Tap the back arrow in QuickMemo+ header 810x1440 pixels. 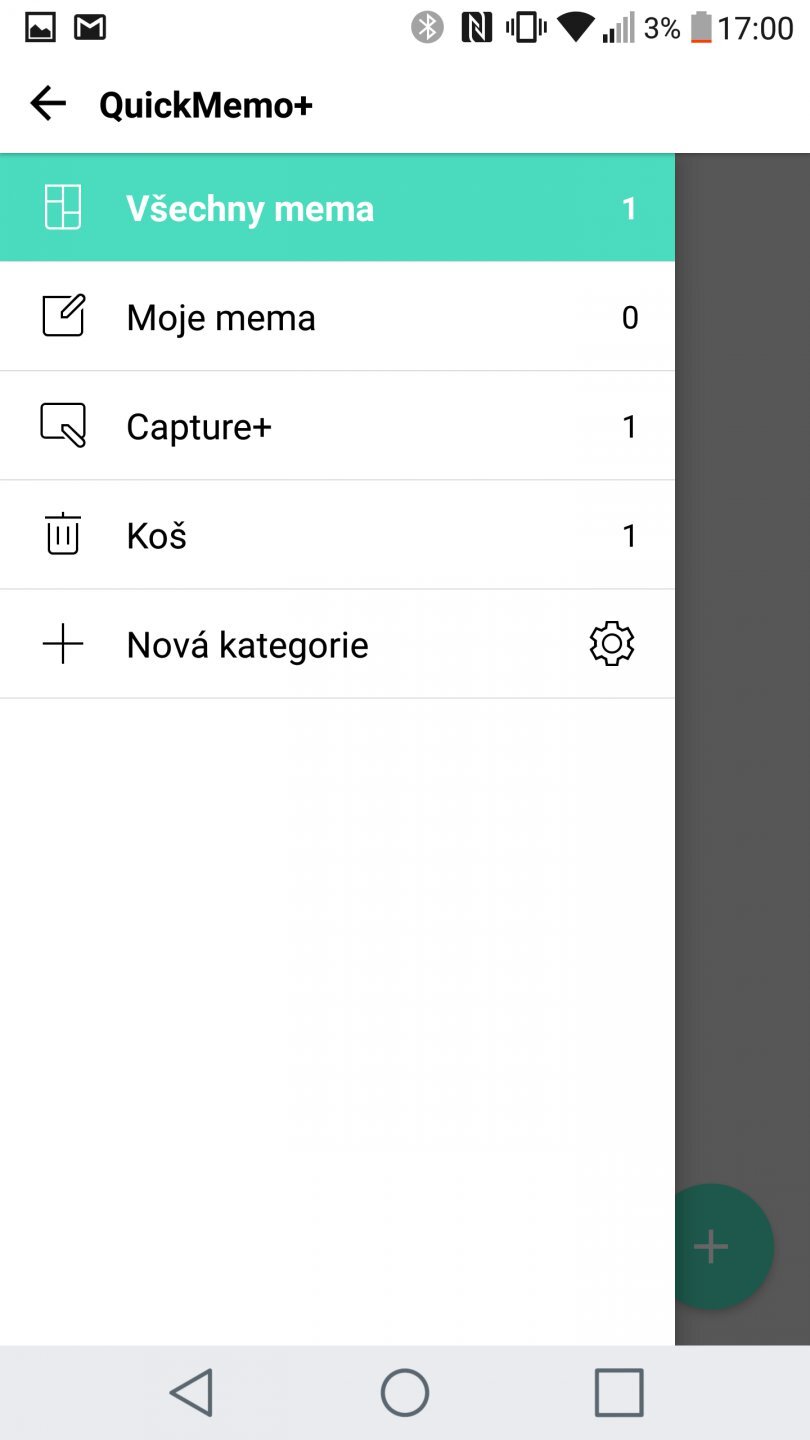pyautogui.click(x=47, y=103)
